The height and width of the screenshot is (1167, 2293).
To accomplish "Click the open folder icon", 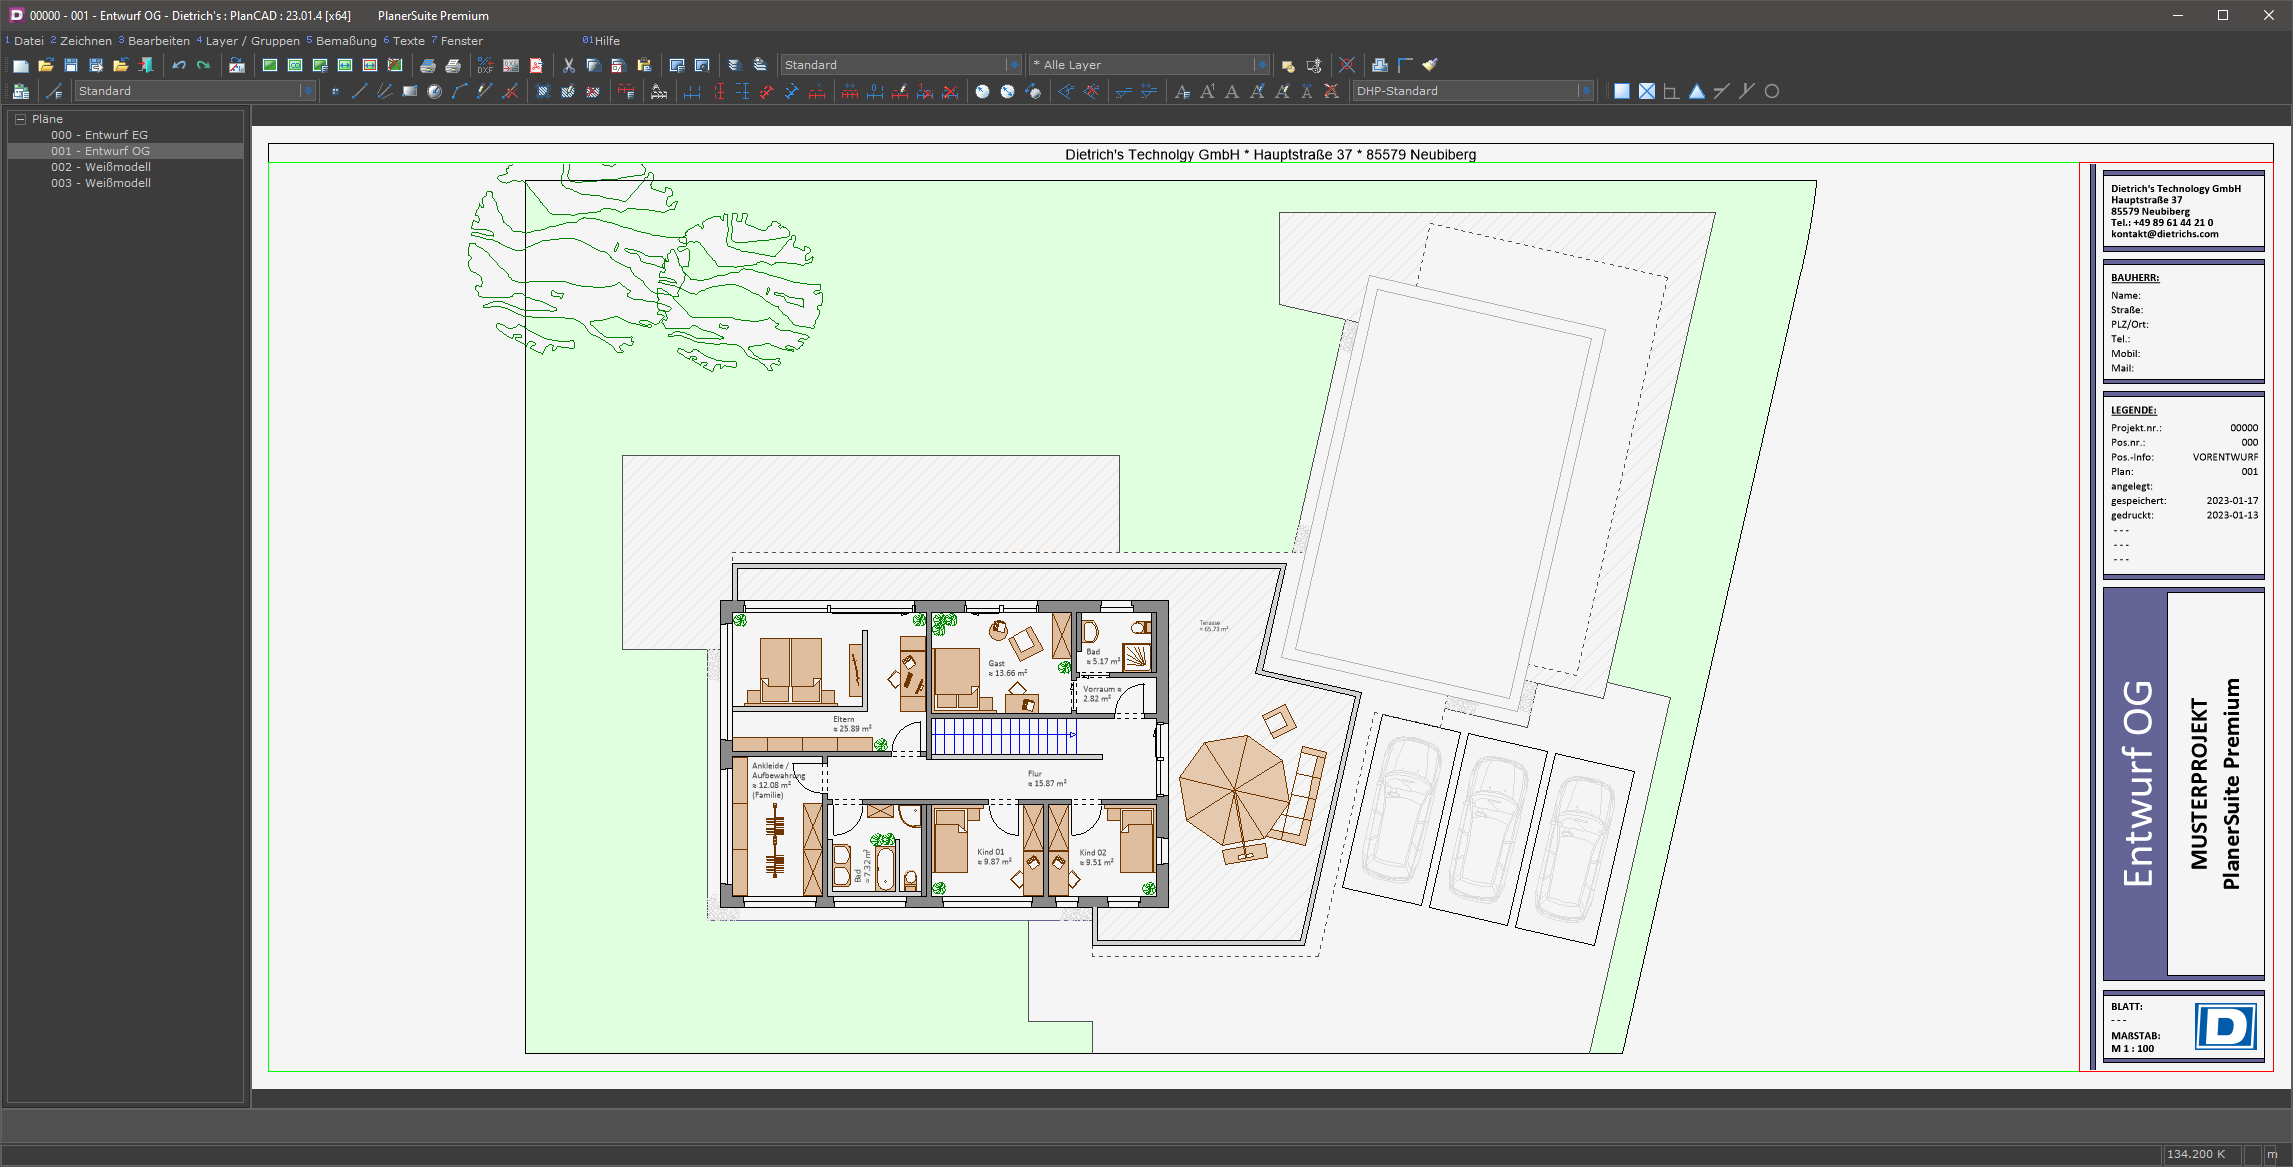I will (45, 66).
